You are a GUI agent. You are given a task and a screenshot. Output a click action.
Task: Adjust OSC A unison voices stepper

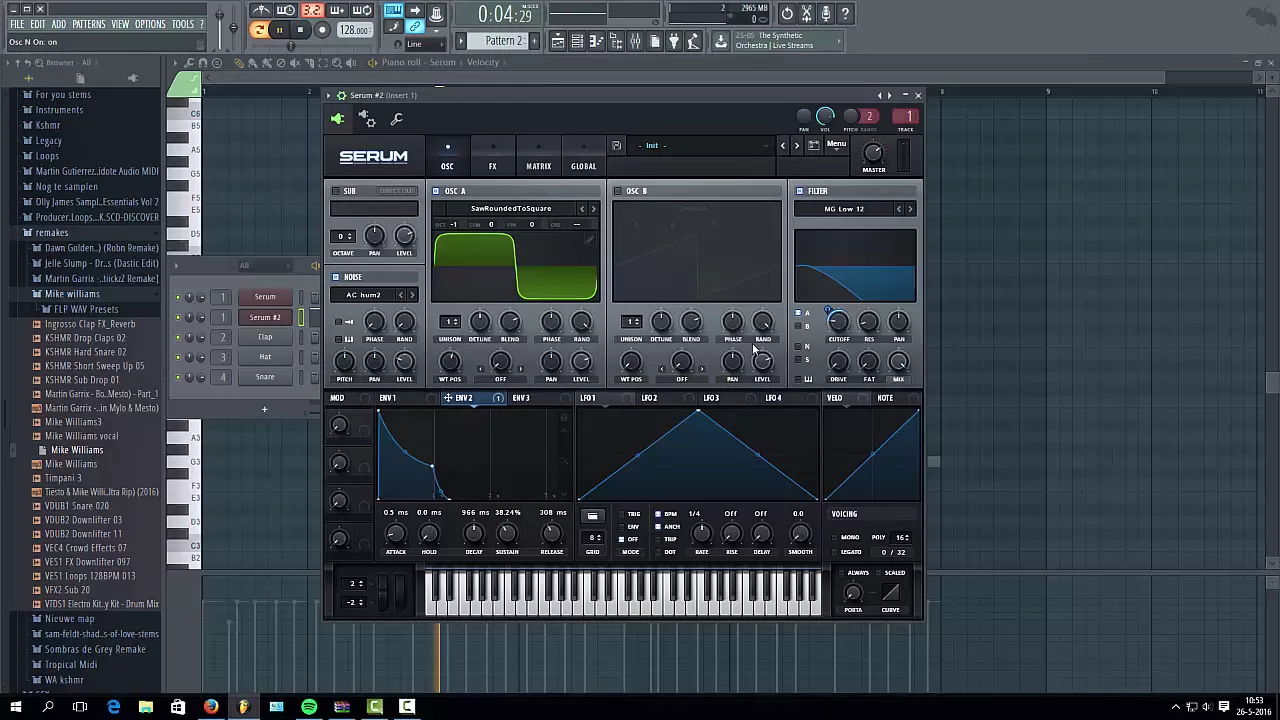(x=451, y=322)
